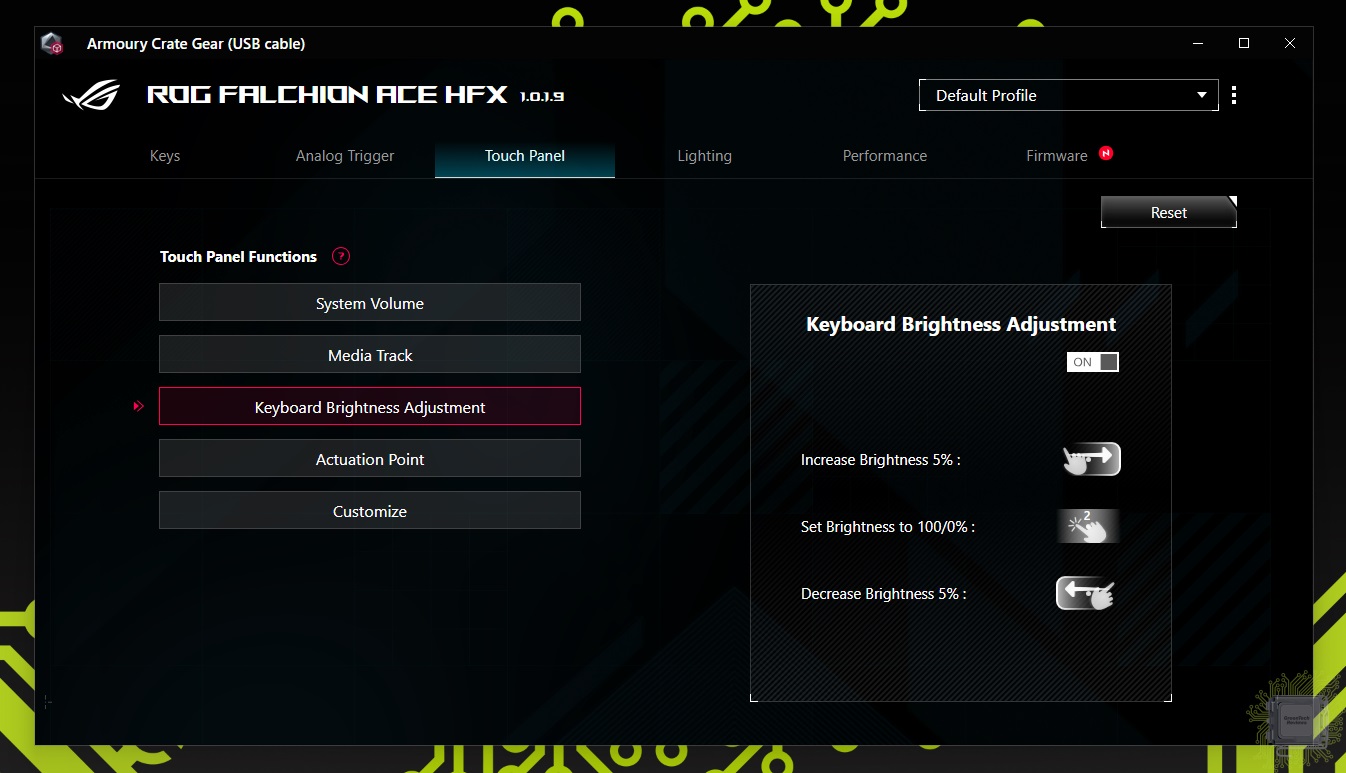
Task: Click the question mark help icon
Action: [x=341, y=256]
